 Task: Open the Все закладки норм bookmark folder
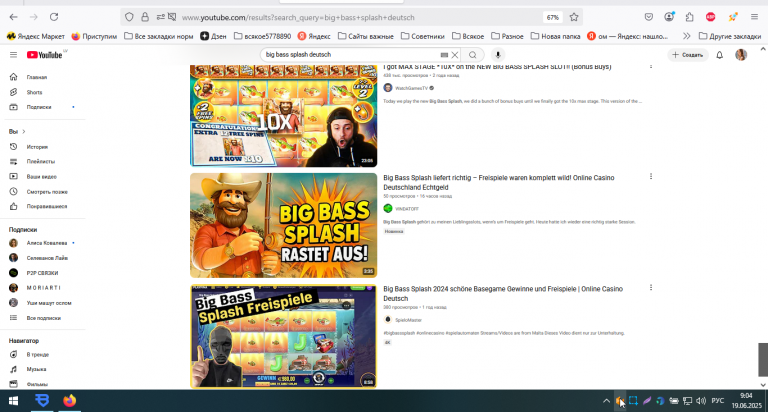[159, 36]
